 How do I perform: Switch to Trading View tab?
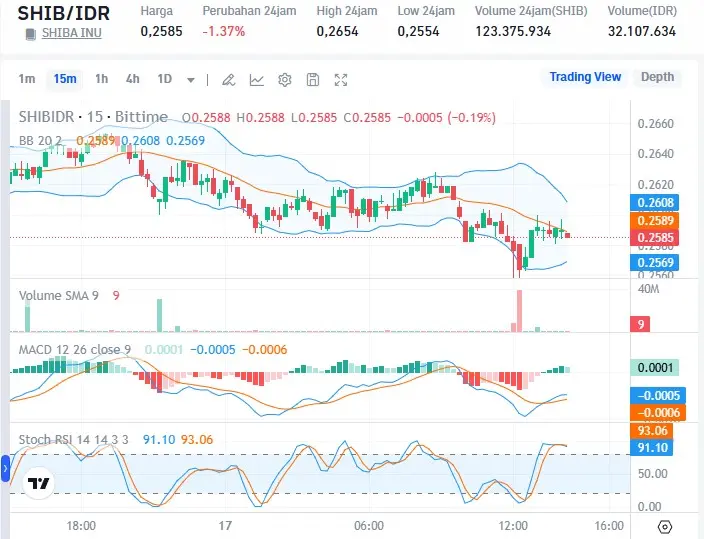(585, 77)
